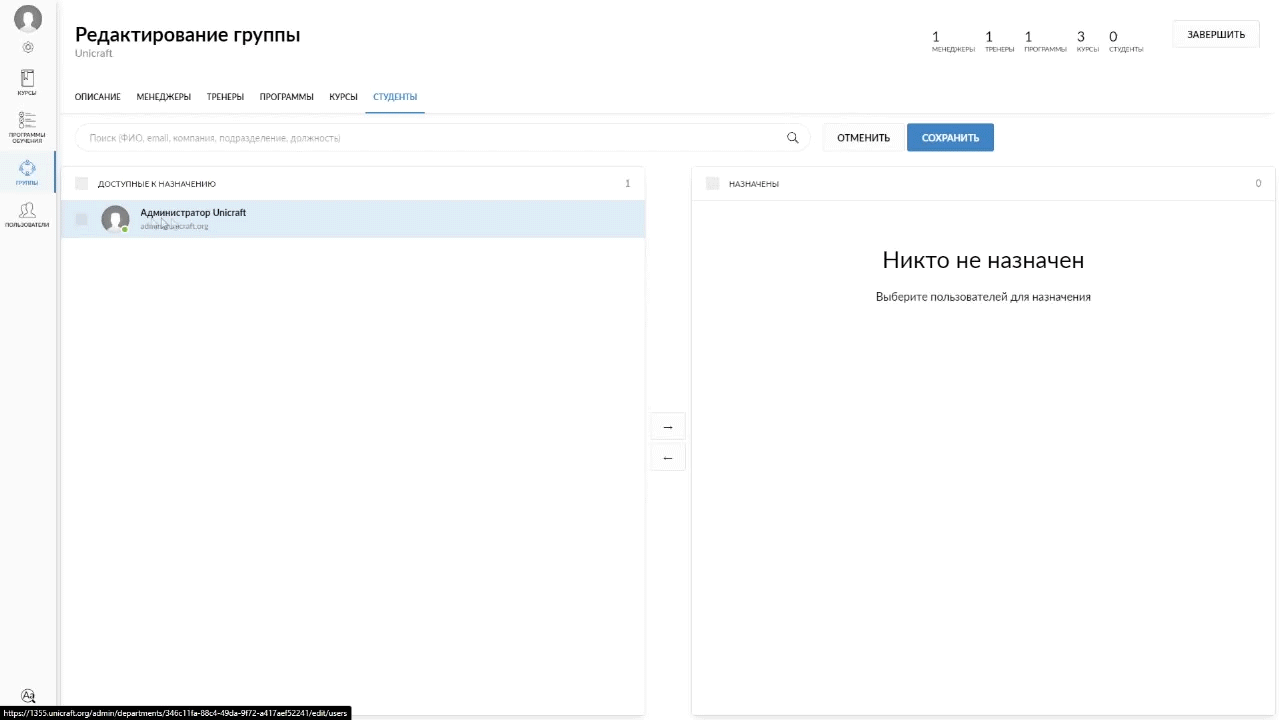
Task: Click the Тренеры counter in the header
Action: (999, 41)
